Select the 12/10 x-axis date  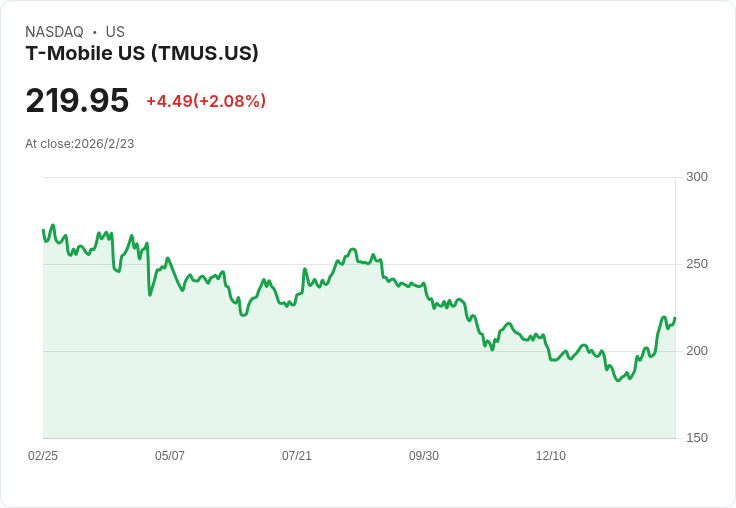tap(551, 456)
